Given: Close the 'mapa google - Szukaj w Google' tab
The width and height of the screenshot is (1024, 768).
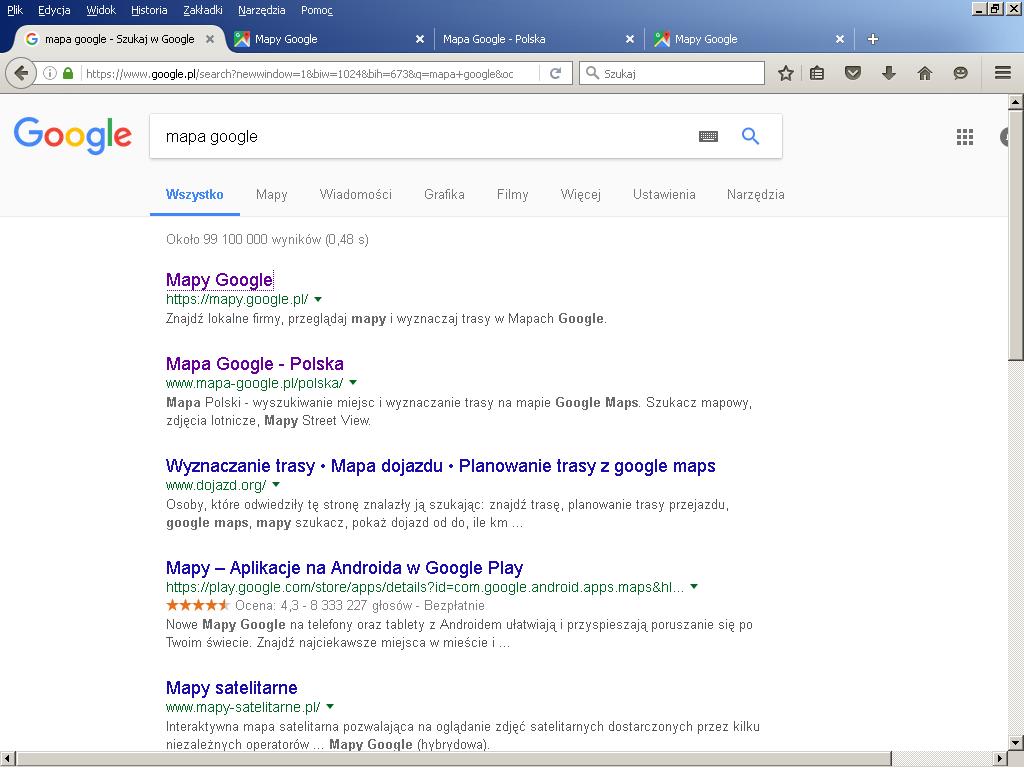Looking at the screenshot, I should [210, 39].
